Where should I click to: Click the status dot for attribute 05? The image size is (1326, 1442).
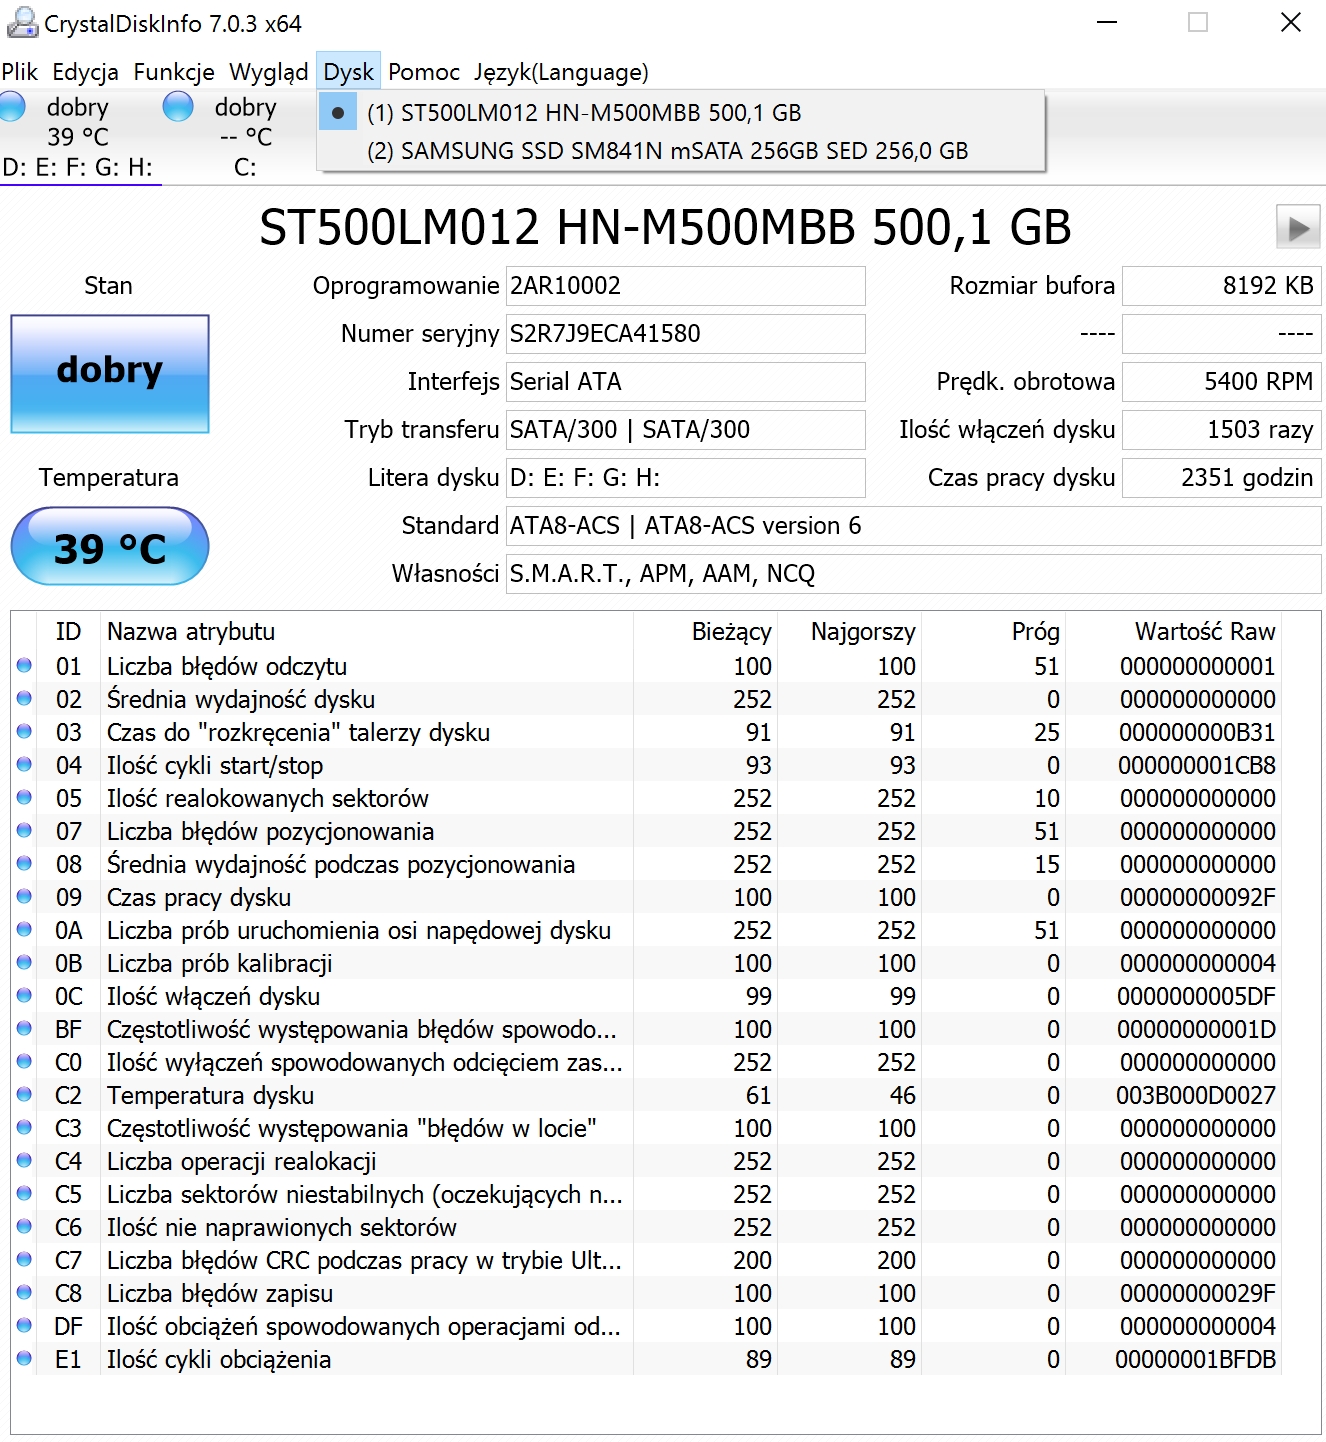pos(24,797)
